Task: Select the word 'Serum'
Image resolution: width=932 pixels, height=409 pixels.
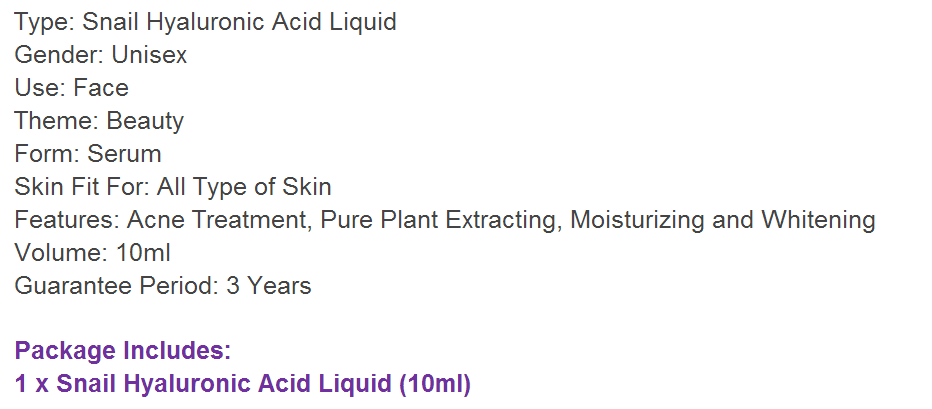Action: (x=124, y=154)
